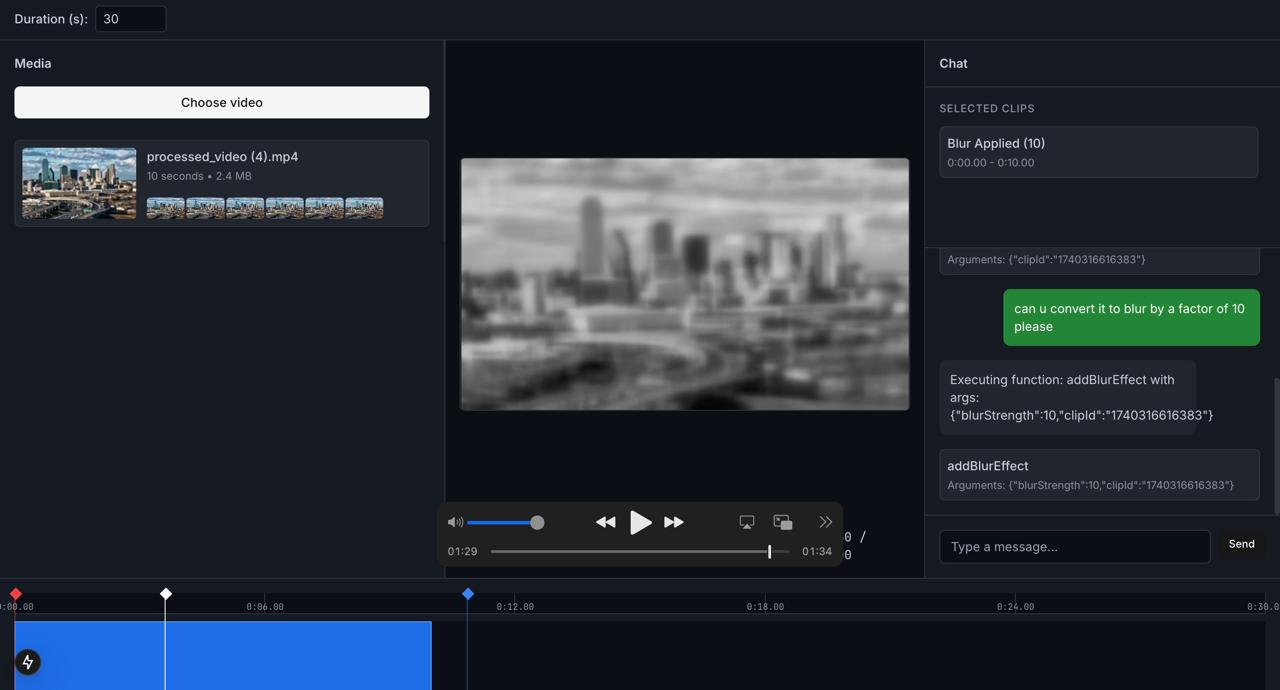
Task: Mute the video volume speaker icon
Action: click(455, 522)
